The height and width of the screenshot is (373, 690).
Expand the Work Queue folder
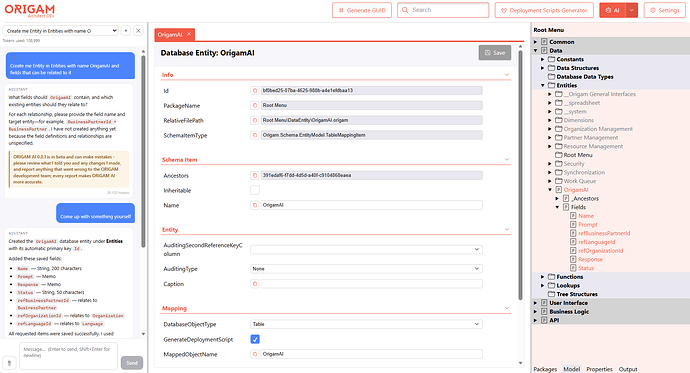(x=550, y=181)
